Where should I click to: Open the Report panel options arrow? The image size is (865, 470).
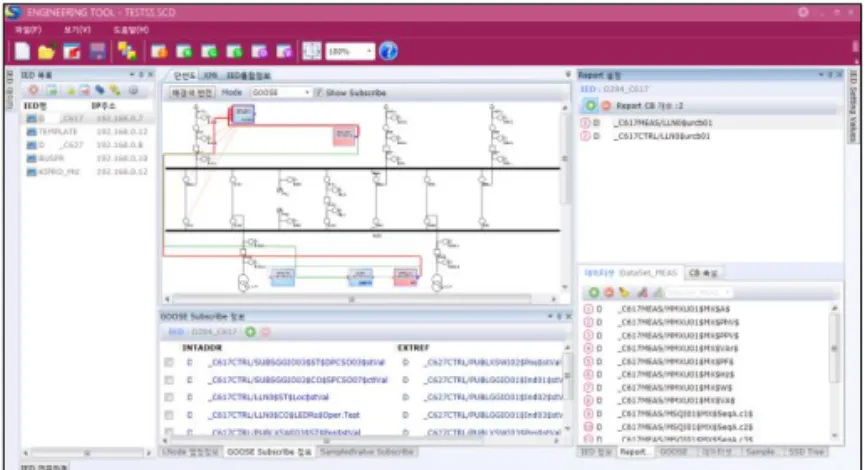[821, 74]
